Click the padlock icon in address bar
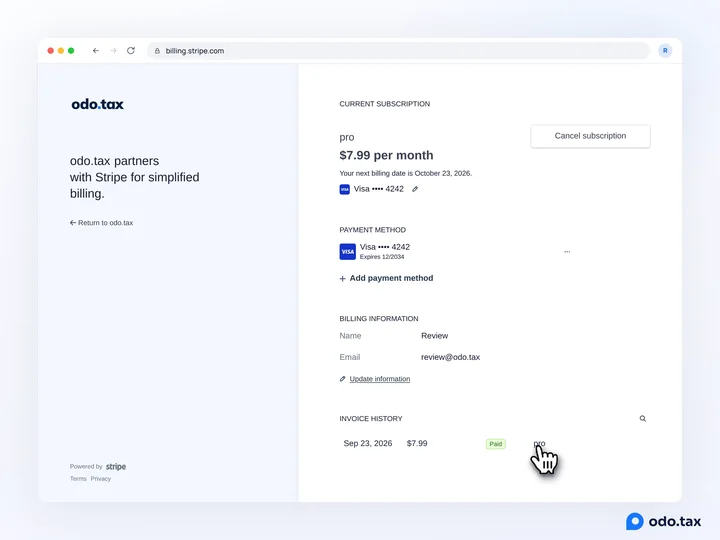 [157, 51]
